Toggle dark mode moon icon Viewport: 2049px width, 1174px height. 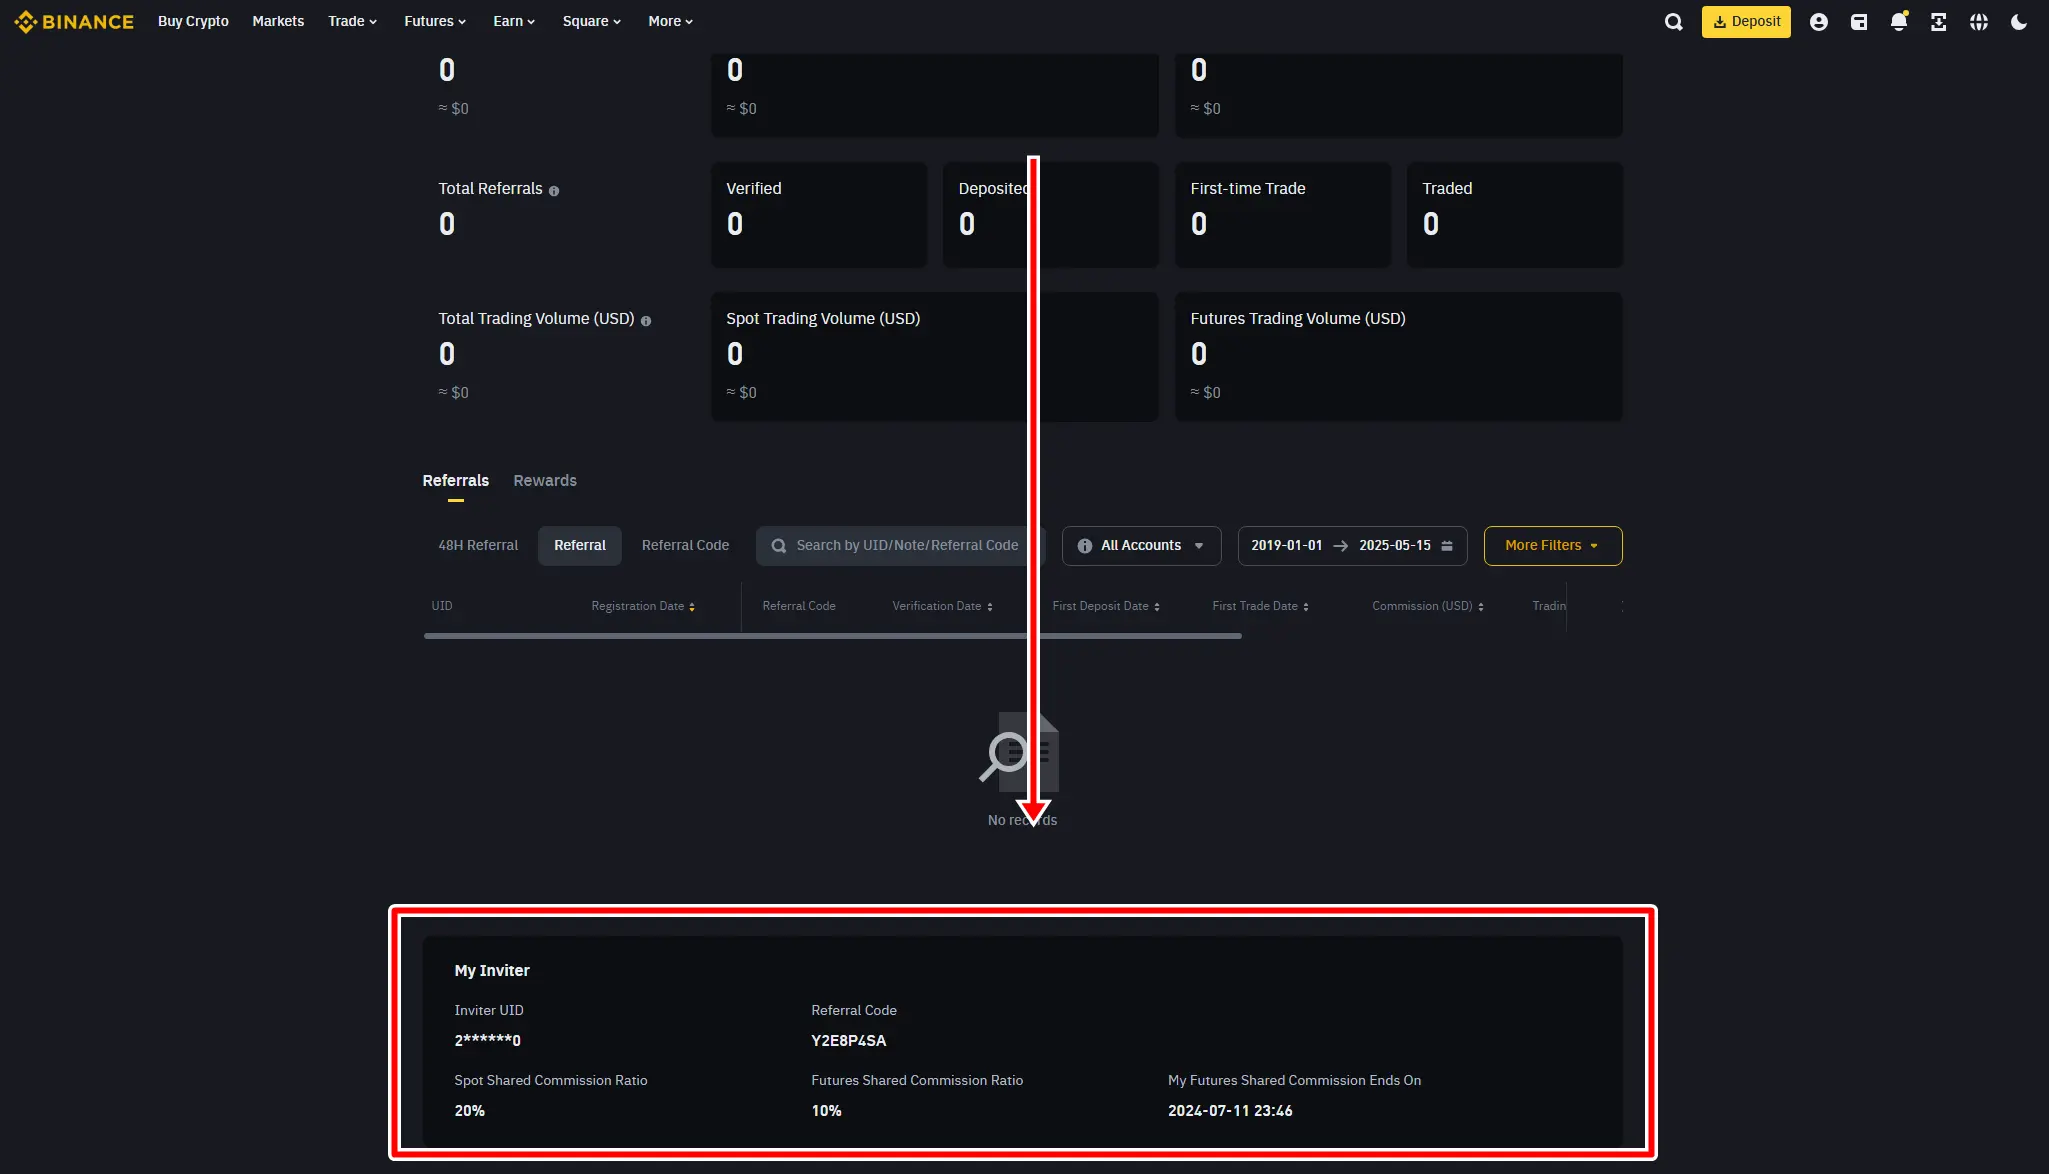[2018, 22]
